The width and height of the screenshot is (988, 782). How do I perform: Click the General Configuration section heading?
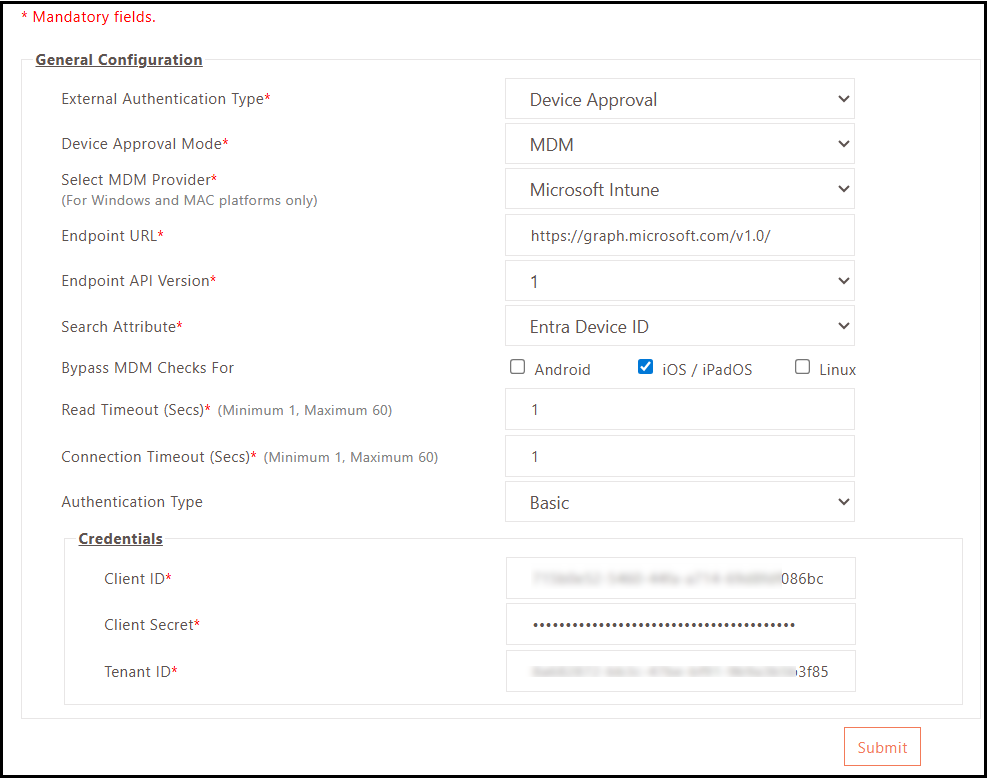119,60
